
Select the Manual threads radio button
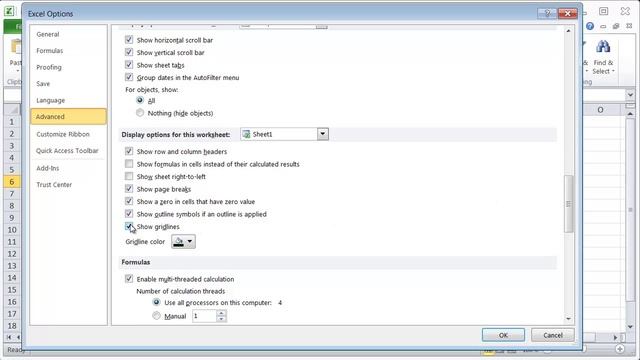point(156,316)
